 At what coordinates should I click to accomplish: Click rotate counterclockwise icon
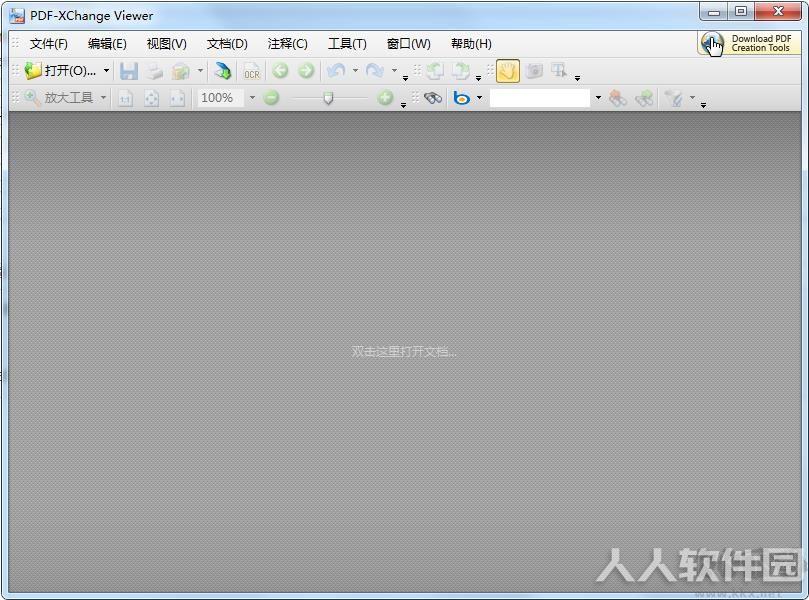pos(434,71)
